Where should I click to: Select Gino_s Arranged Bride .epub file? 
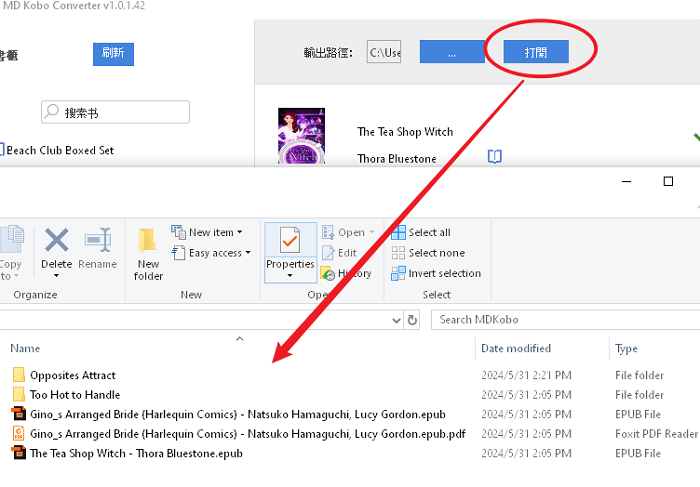pyautogui.click(x=238, y=414)
